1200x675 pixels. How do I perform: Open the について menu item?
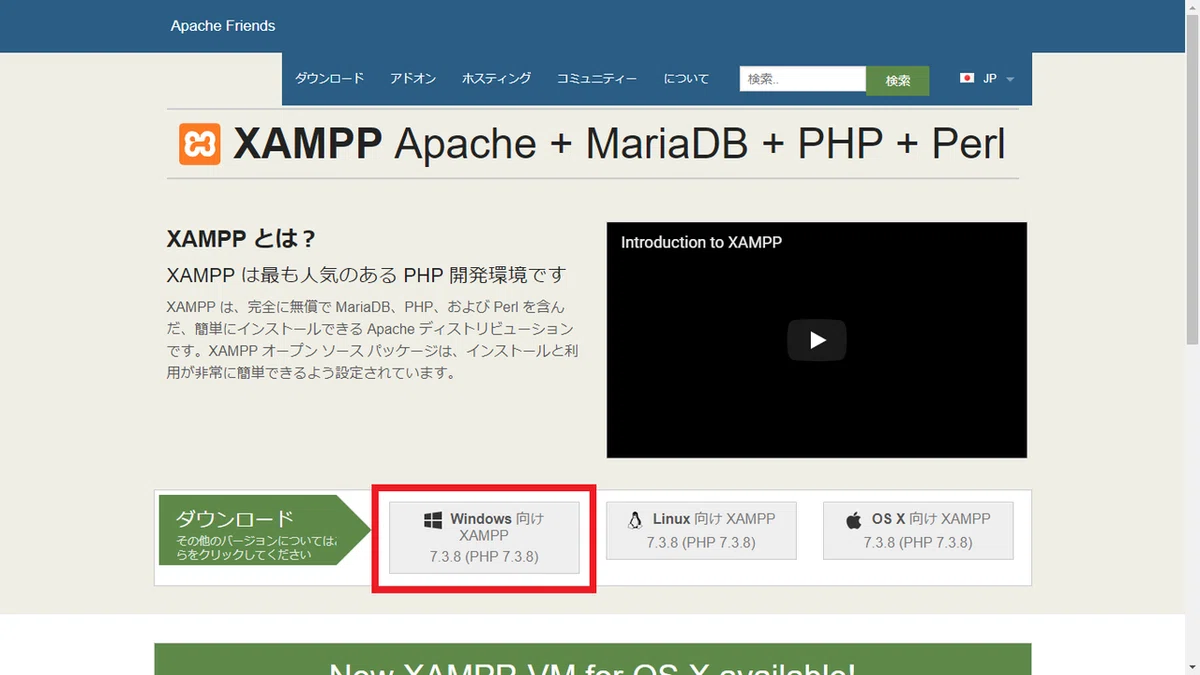686,78
